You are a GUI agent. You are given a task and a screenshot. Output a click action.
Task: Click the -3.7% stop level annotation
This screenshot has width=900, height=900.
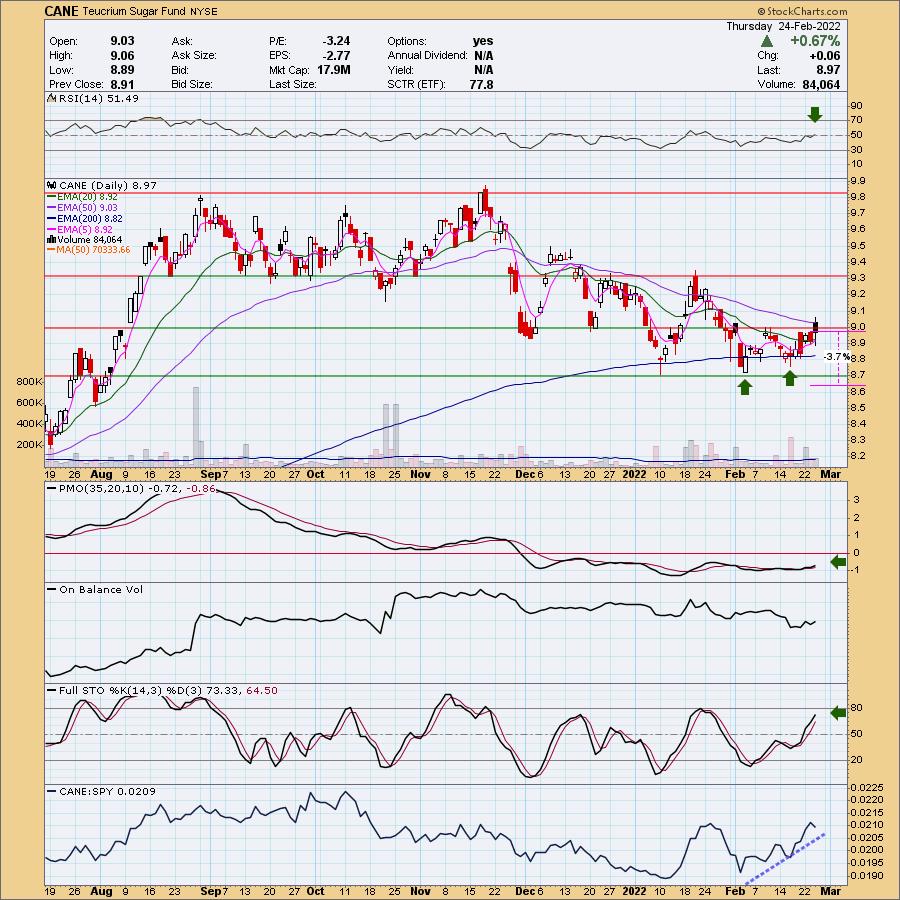pyautogui.click(x=836, y=357)
